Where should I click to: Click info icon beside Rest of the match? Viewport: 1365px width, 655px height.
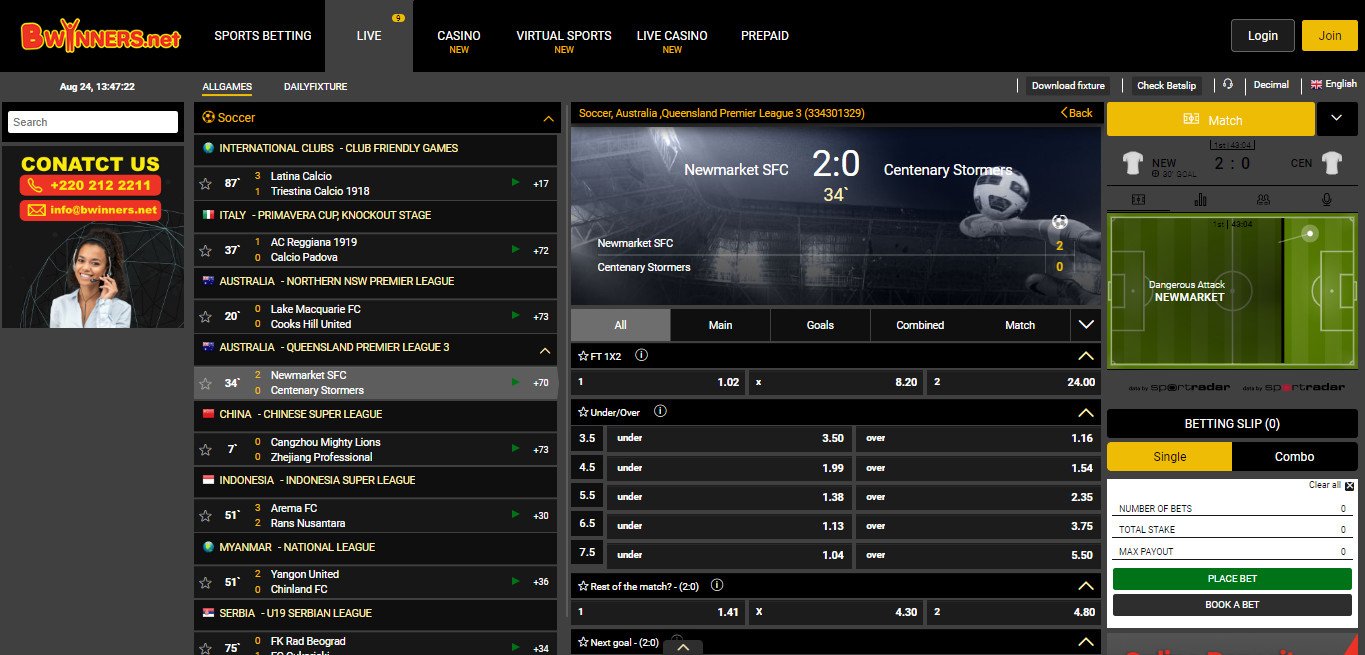pyautogui.click(x=717, y=585)
